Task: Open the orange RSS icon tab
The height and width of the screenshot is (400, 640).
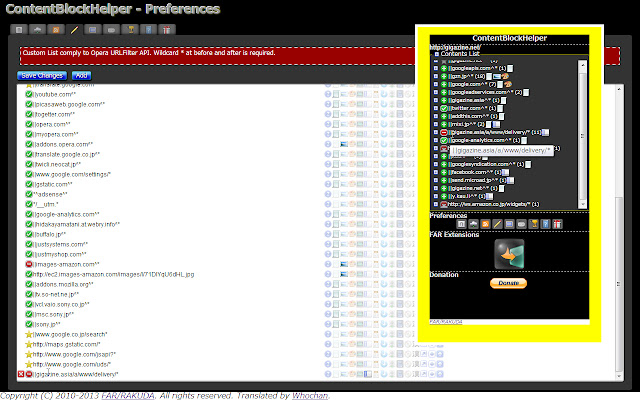Action: tap(56, 30)
